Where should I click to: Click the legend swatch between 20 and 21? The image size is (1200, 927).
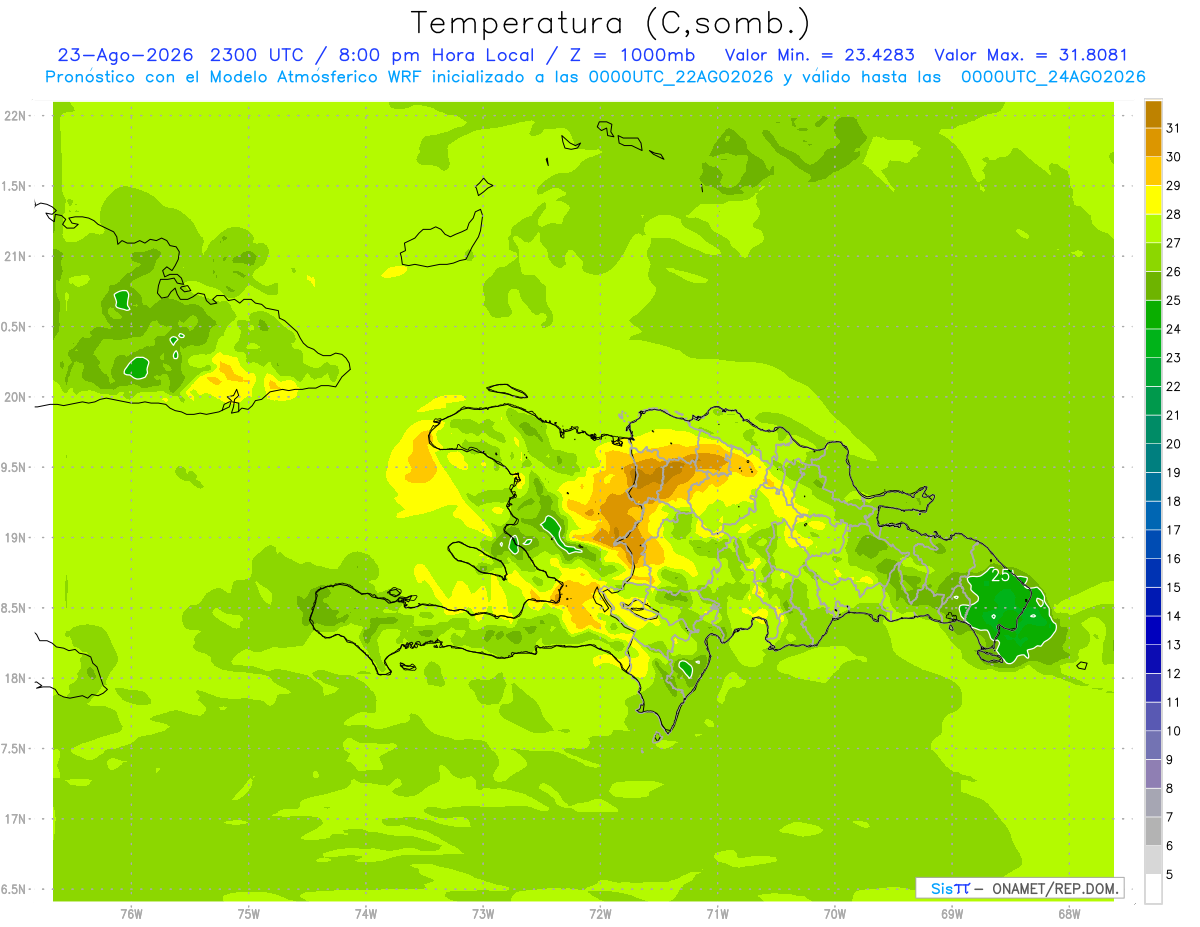pyautogui.click(x=1153, y=430)
